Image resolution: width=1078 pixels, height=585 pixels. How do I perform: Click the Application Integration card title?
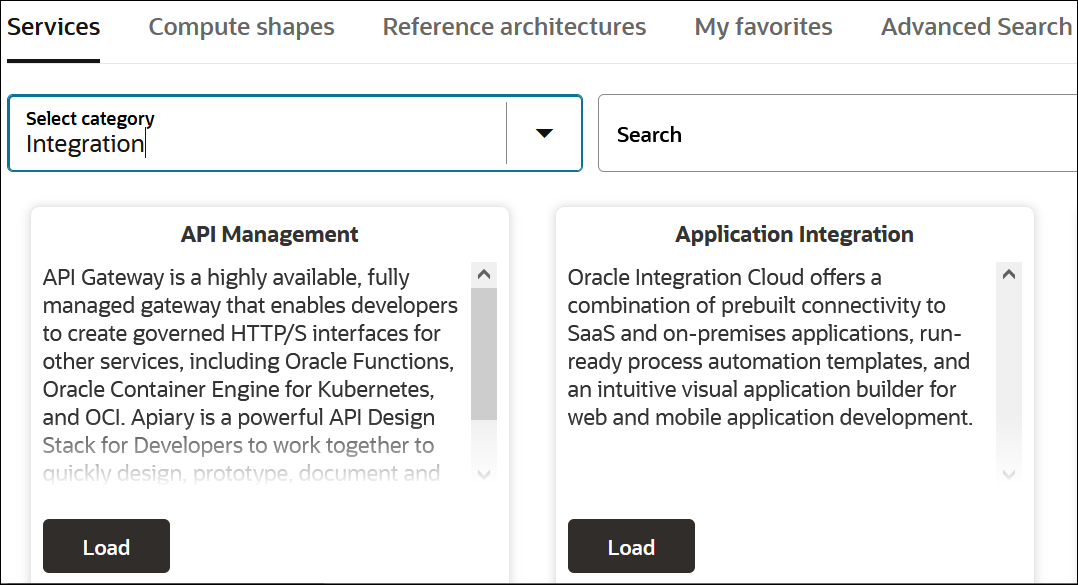tap(794, 234)
